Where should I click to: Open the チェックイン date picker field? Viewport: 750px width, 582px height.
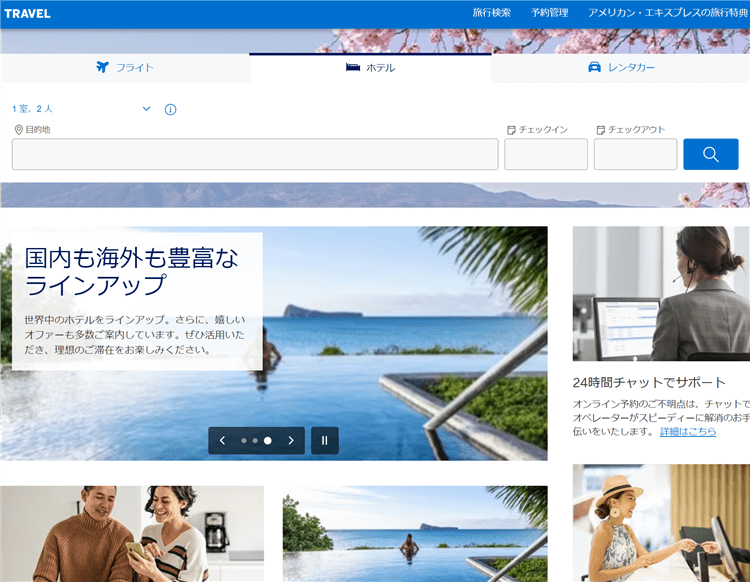545,154
